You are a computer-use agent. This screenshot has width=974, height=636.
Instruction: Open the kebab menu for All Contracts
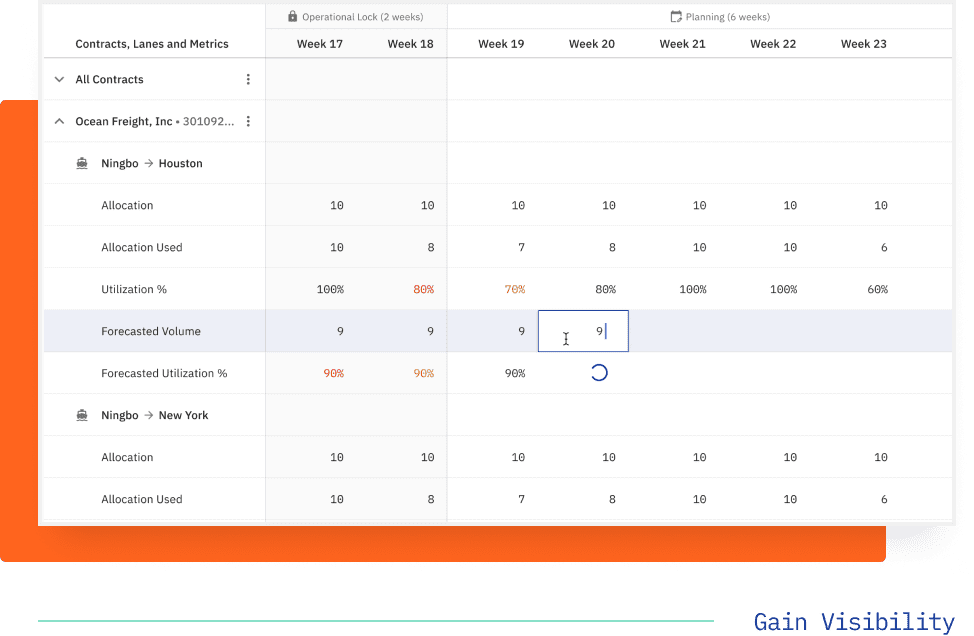pos(248,79)
